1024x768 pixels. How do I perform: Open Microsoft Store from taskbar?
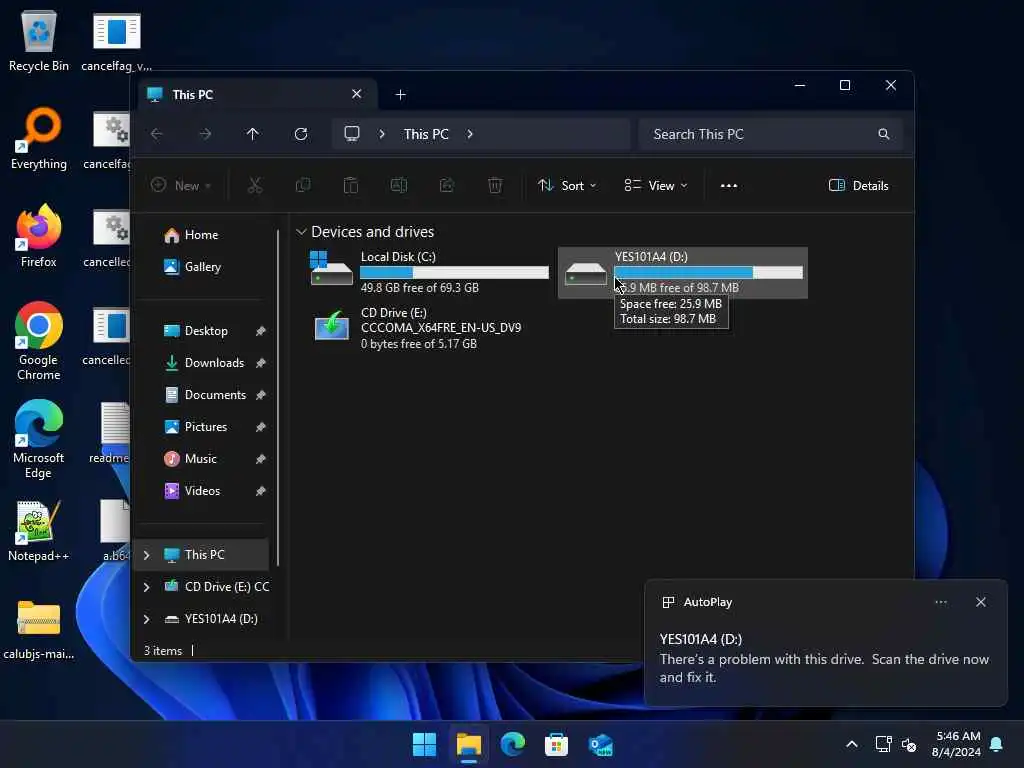[x=556, y=744]
